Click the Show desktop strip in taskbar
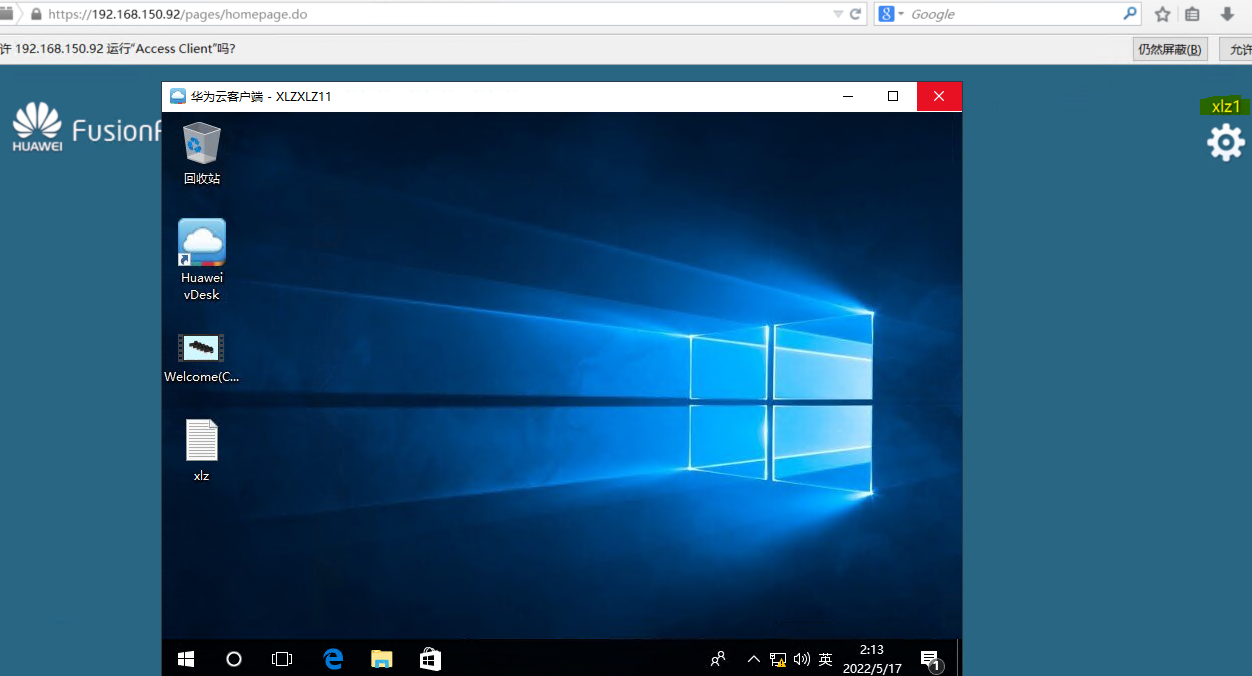Image resolution: width=1252 pixels, height=676 pixels. point(959,659)
